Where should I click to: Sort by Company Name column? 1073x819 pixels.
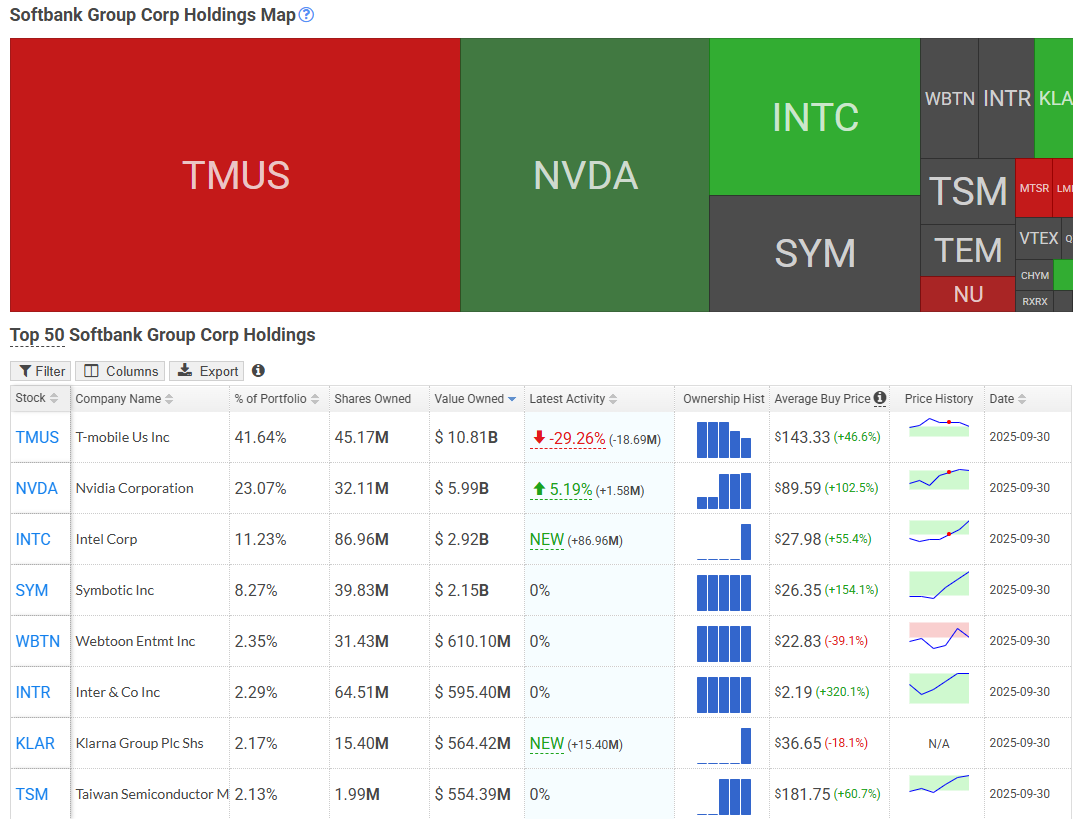[124, 399]
